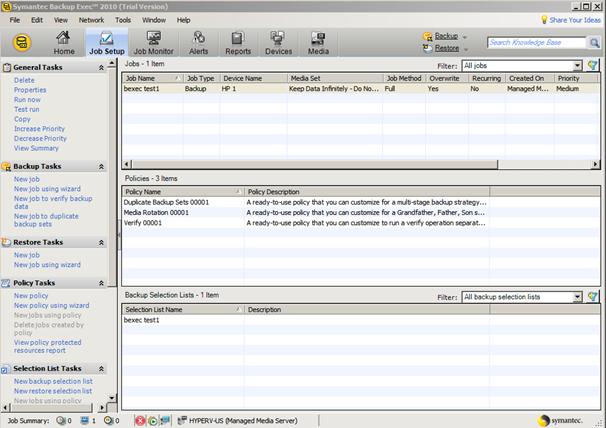Screen dimensions: 606x428
Task: Collapse the Restore Tasks section
Action: 101,242
